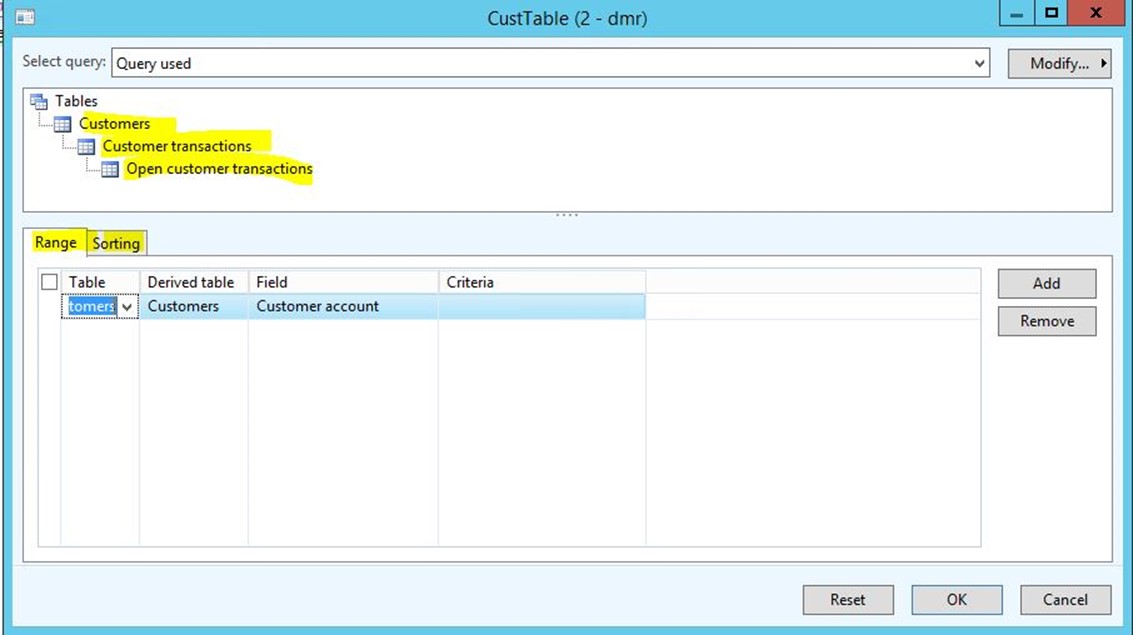This screenshot has width=1133, height=635.
Task: Click the Criteria column header
Action: [542, 282]
